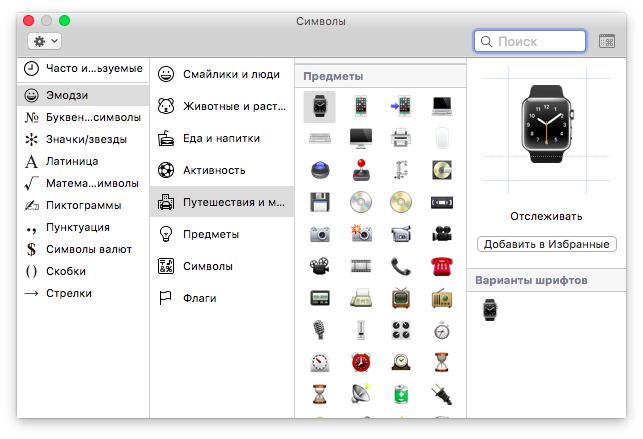Screen dimensions: 643x439
Task: Choose the camera with flash emoji
Action: (361, 233)
